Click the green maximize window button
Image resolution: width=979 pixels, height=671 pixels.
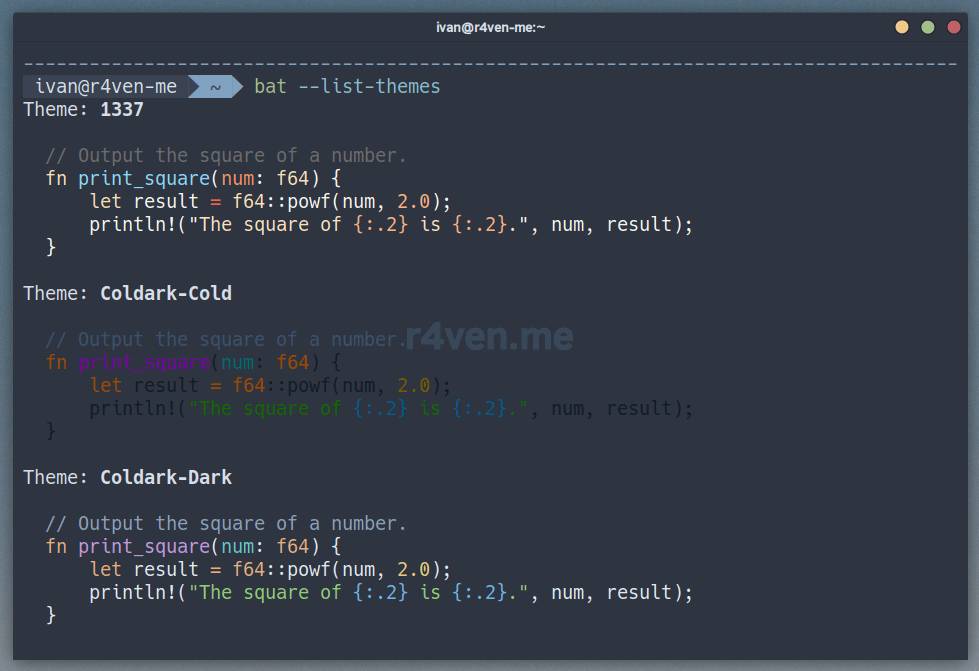(928, 27)
